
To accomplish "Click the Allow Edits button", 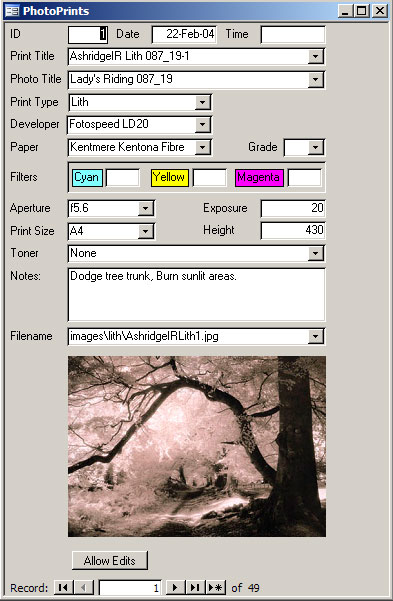I will (110, 560).
